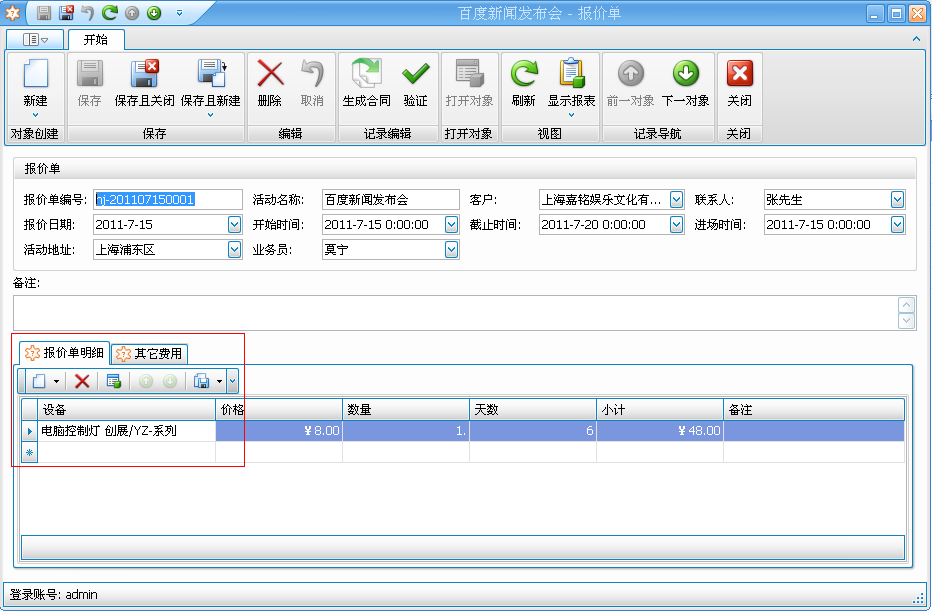Click the new-row asterisk indicator
The image size is (932, 611).
tap(29, 452)
